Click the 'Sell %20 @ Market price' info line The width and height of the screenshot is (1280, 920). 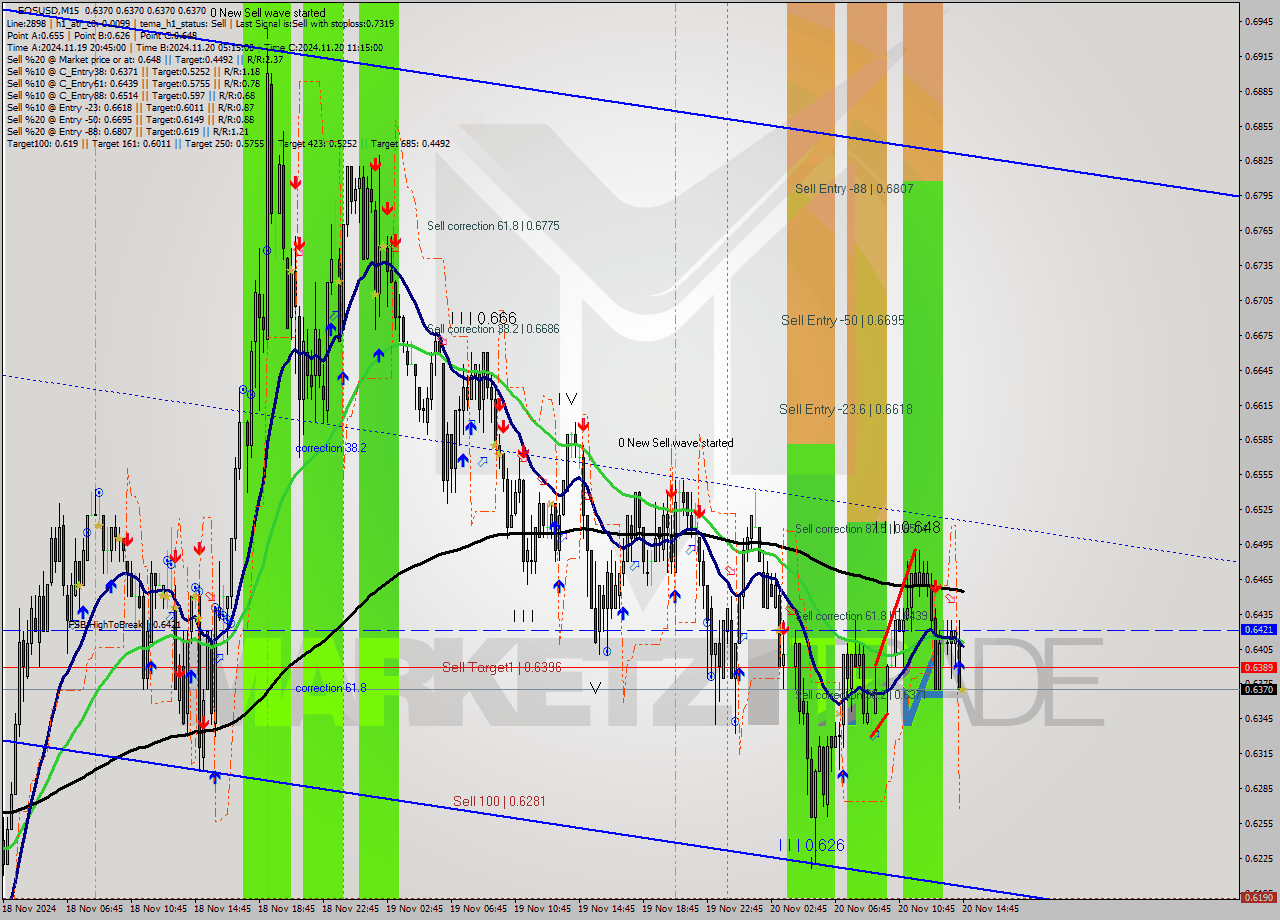pos(145,59)
